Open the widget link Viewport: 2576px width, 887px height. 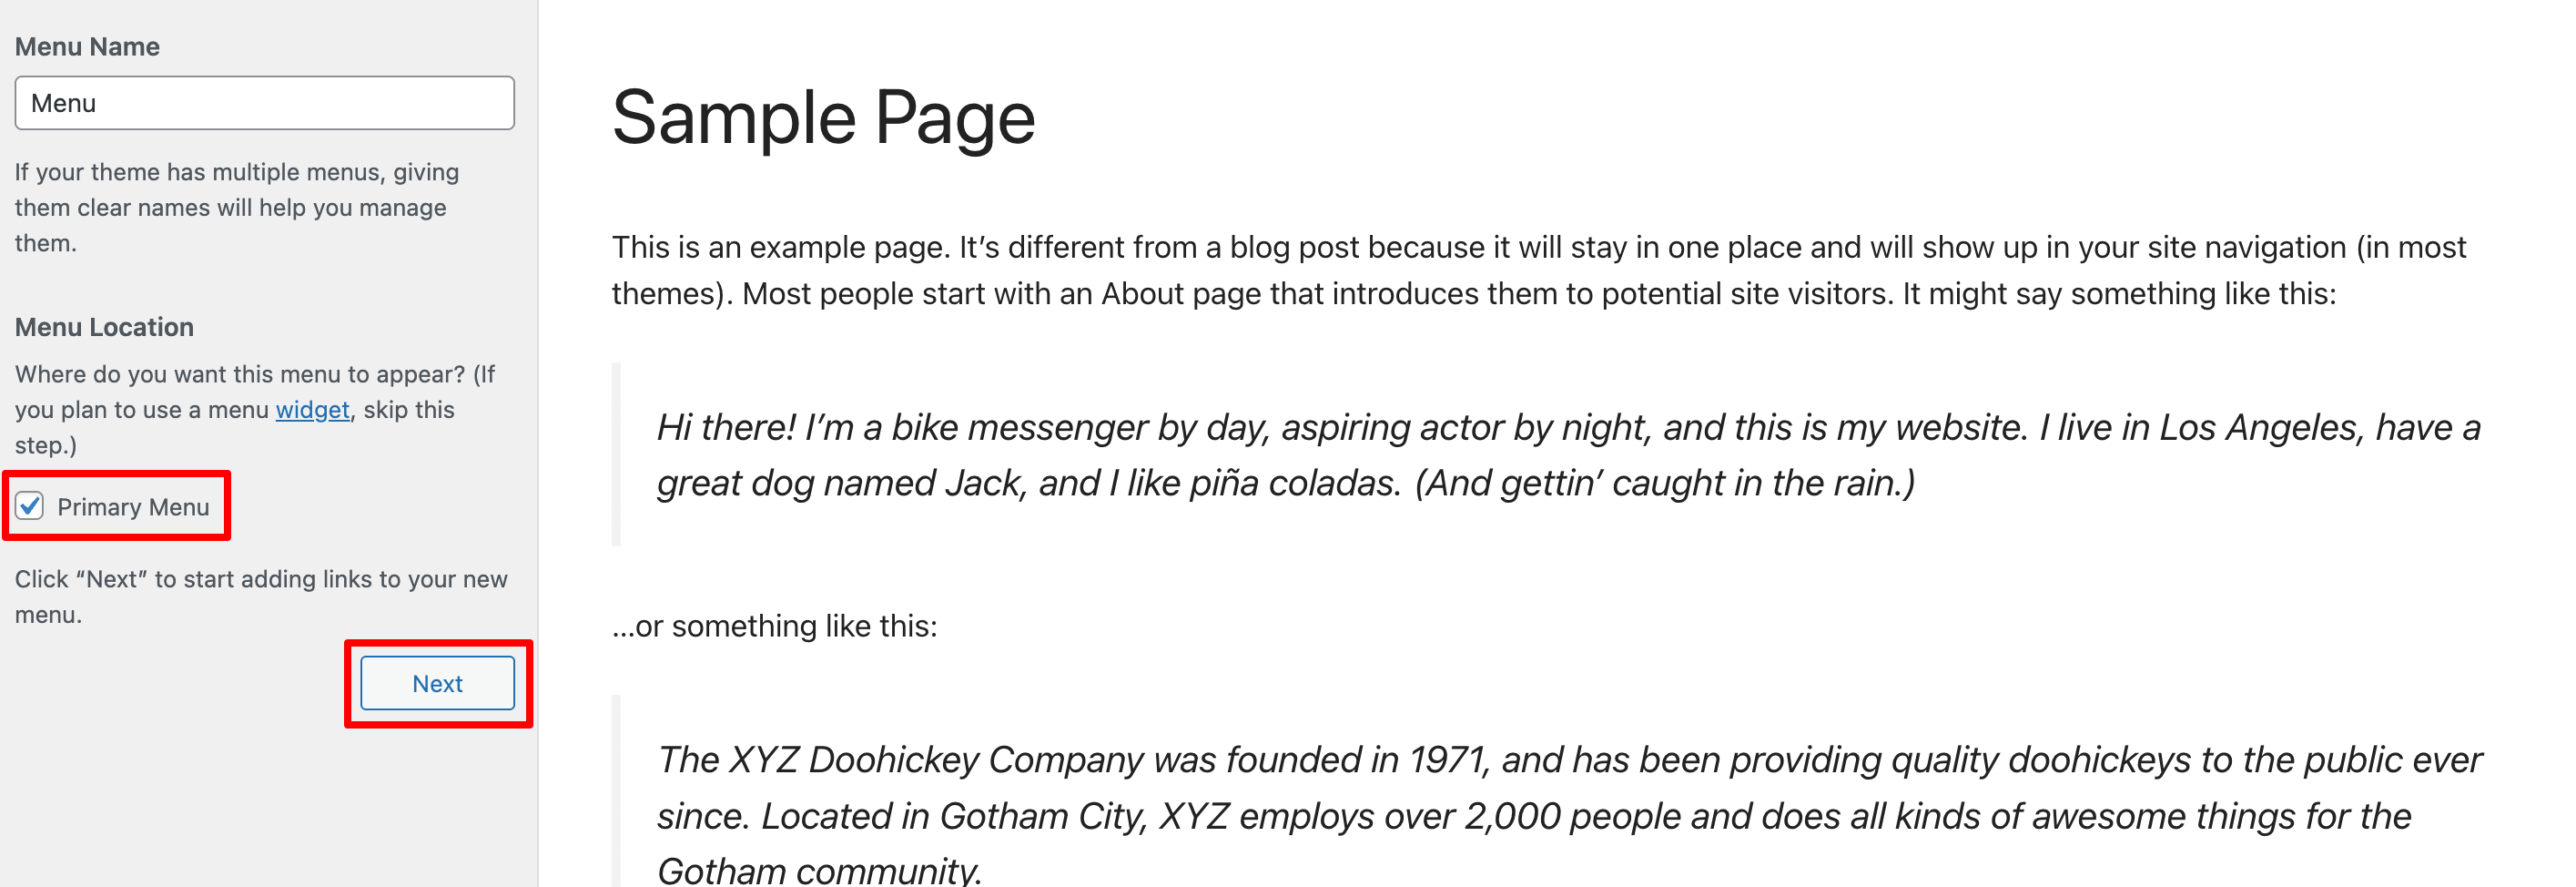pos(312,410)
